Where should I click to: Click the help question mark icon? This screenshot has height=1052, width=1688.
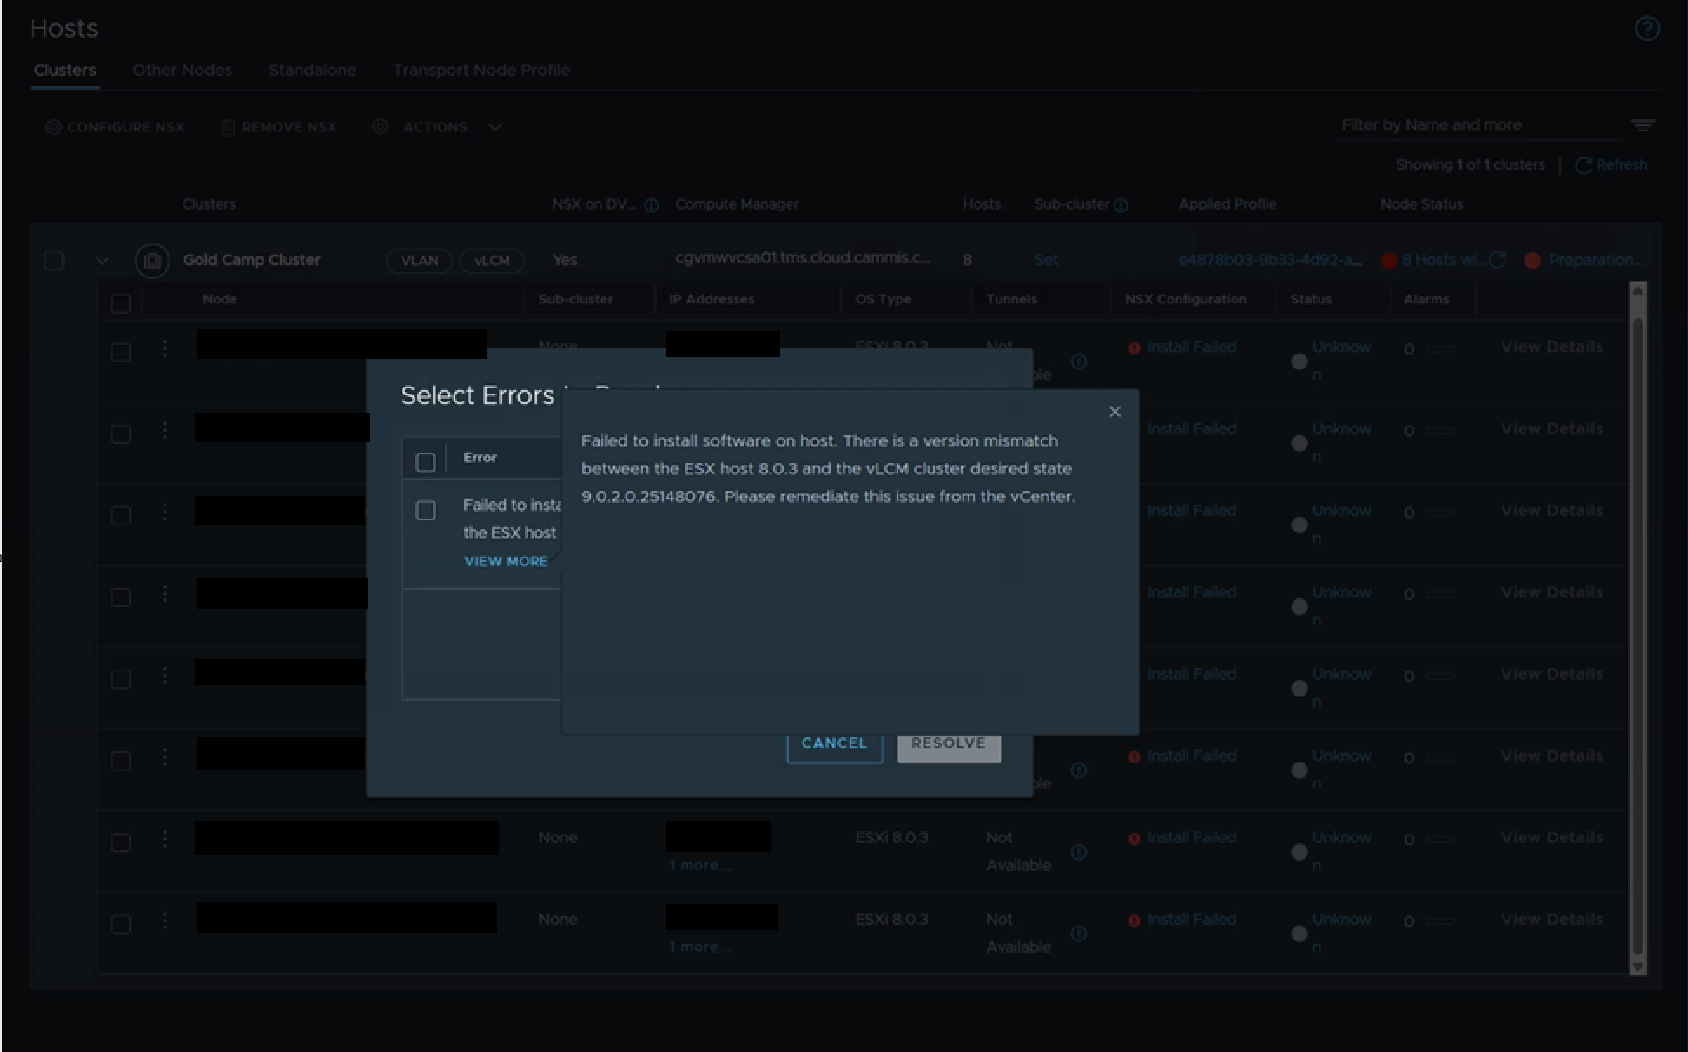[x=1646, y=29]
